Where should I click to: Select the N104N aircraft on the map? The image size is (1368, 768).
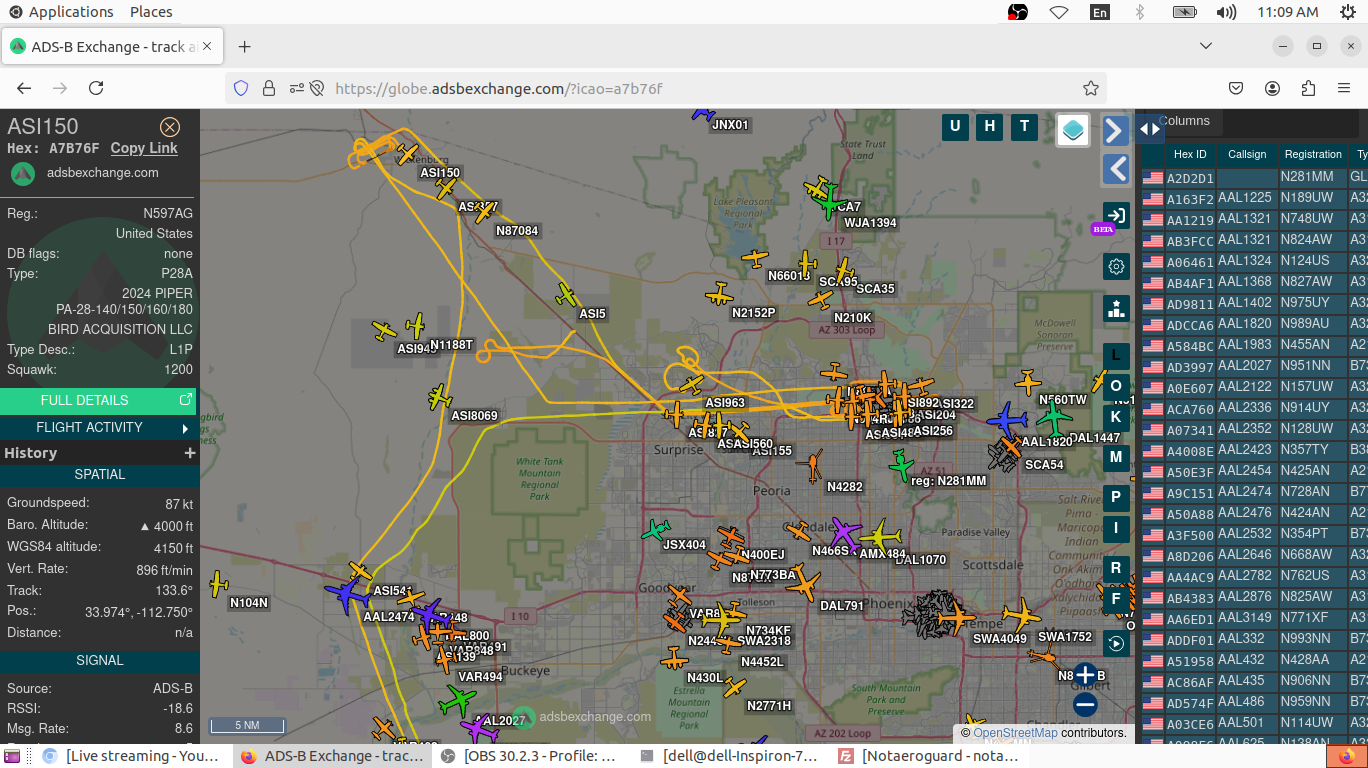pyautogui.click(x=217, y=584)
